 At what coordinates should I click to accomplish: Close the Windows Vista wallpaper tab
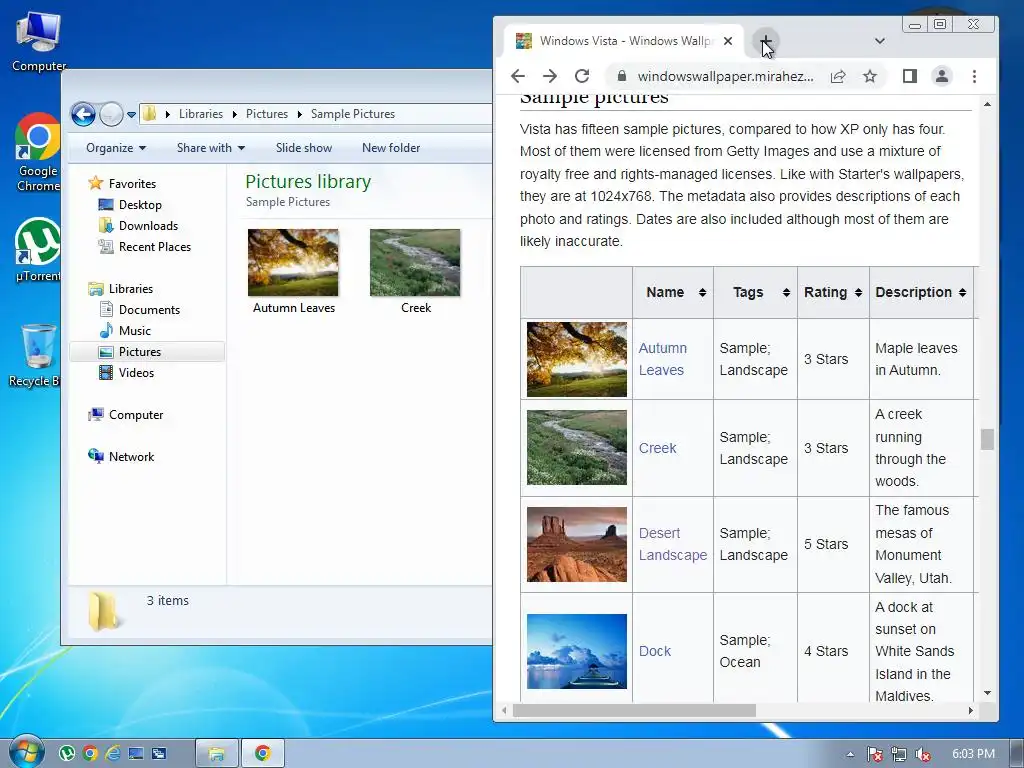[x=728, y=40]
